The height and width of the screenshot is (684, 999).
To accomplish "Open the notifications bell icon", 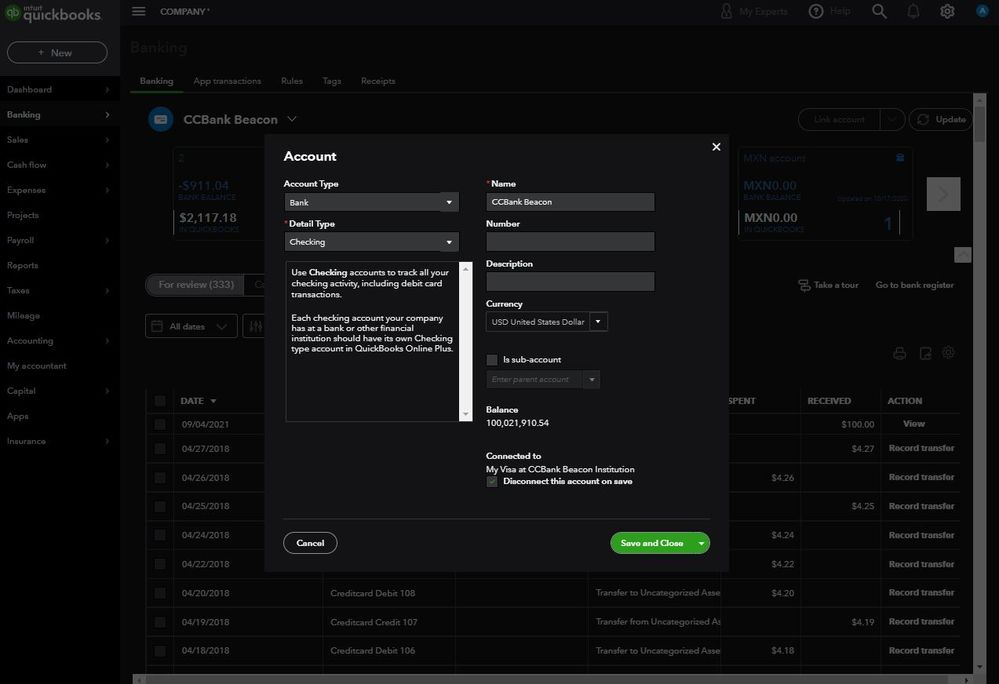I will click(x=913, y=11).
